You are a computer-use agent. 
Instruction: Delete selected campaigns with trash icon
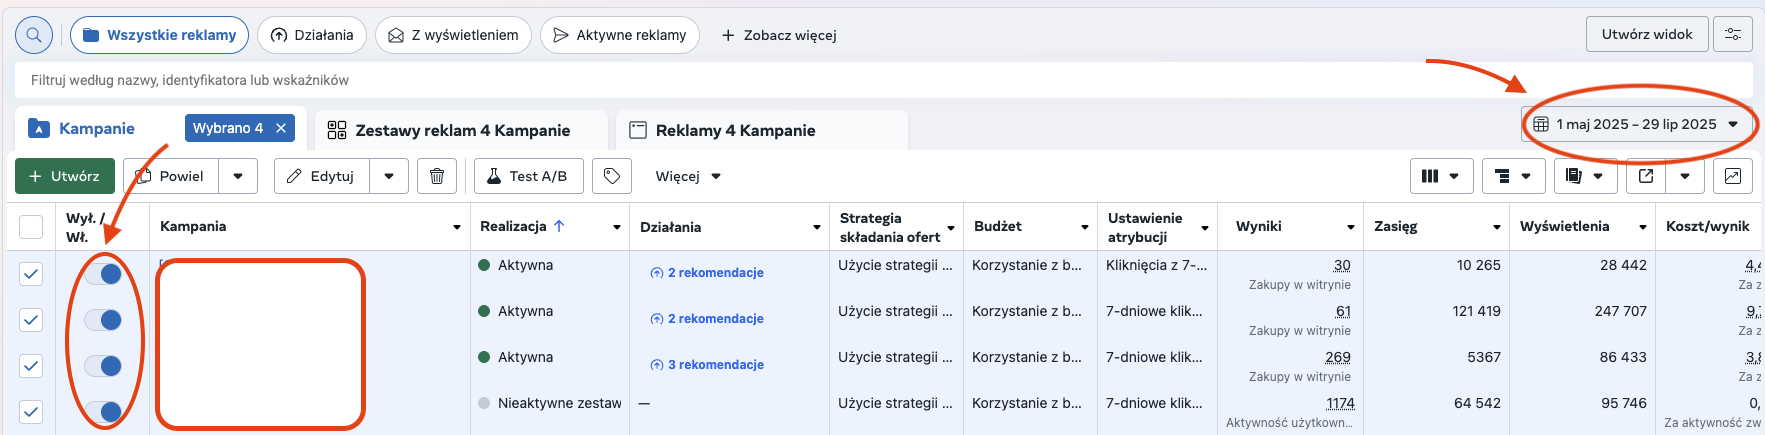437,176
